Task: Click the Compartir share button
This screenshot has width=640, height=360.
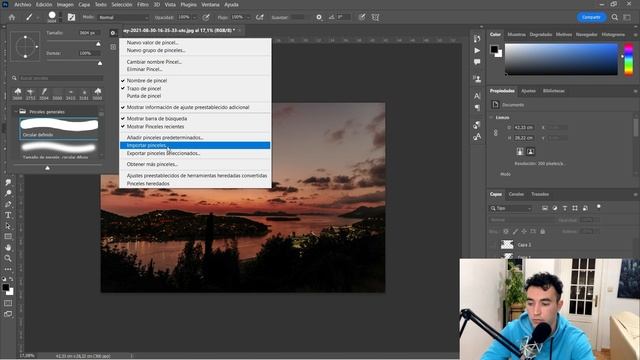Action: tap(591, 17)
